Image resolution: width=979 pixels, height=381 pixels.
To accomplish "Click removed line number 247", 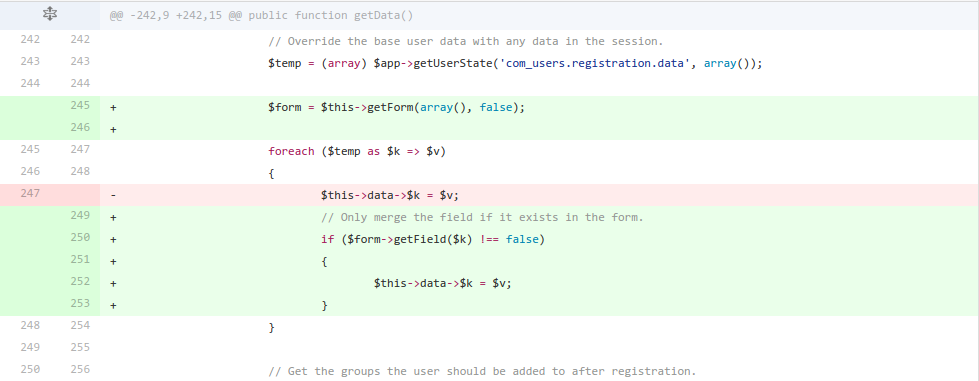I will [x=30, y=193].
